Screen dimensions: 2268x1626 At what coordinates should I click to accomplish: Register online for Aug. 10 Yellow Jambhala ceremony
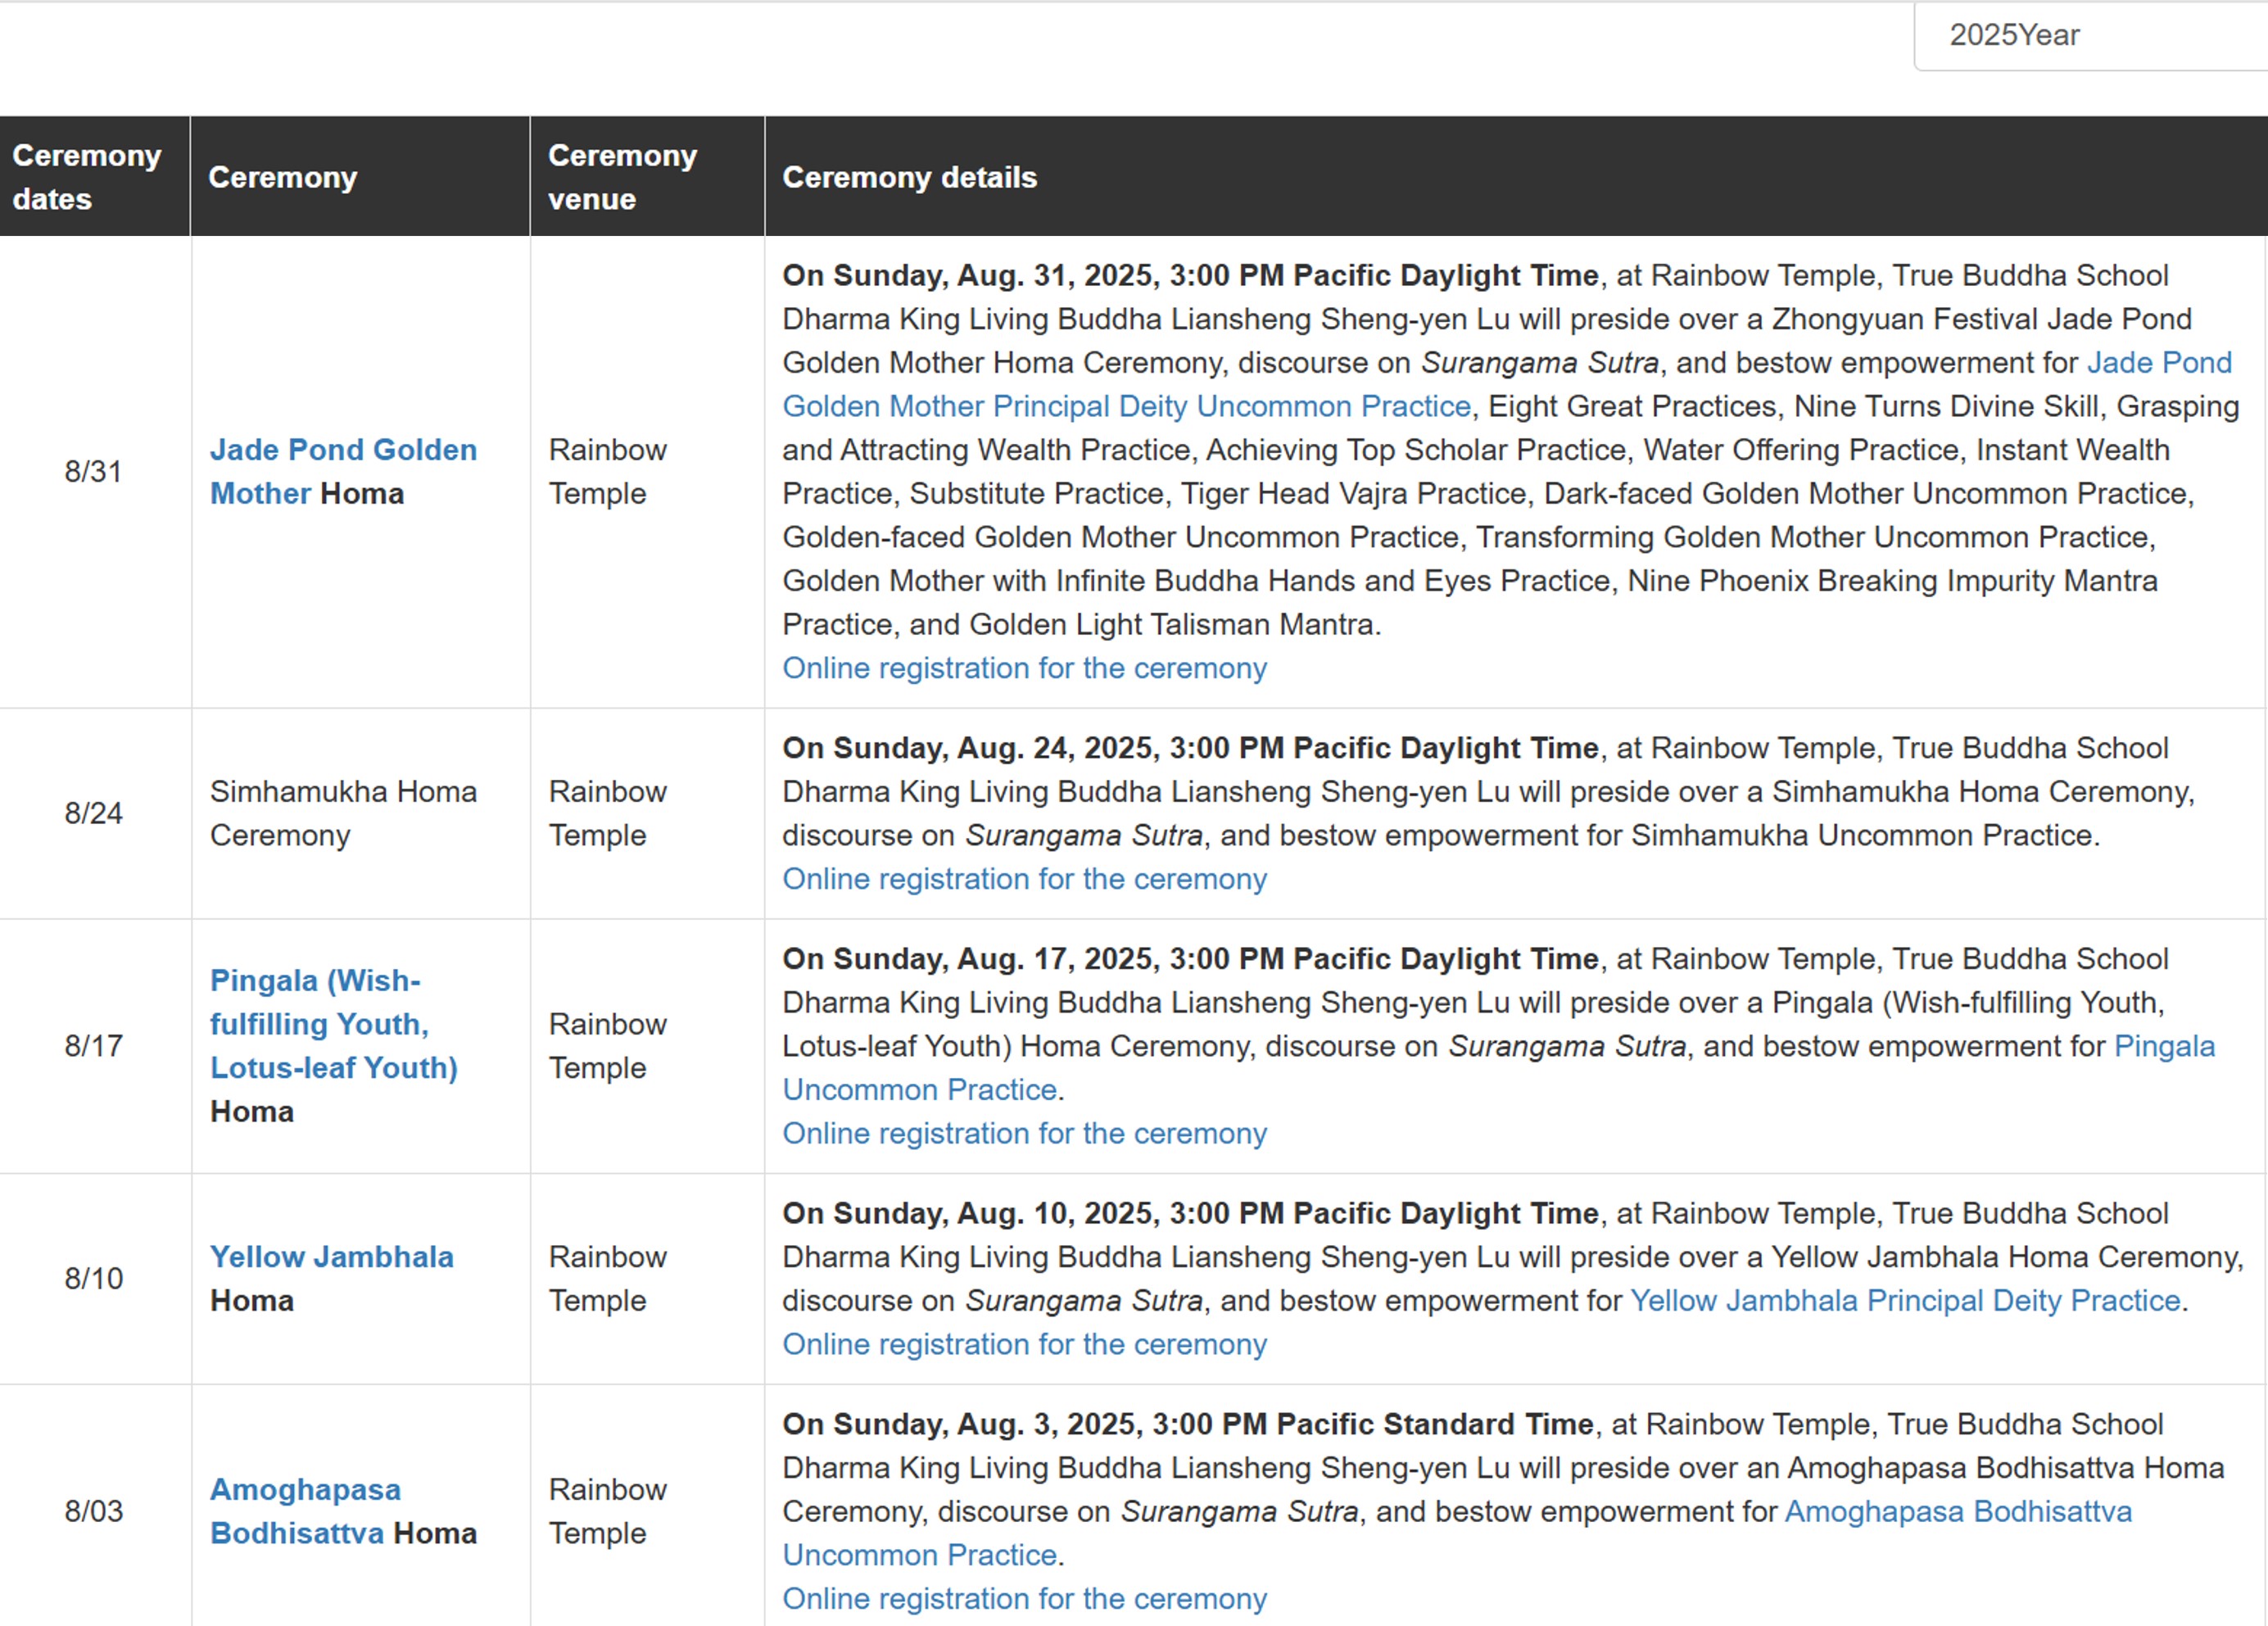point(1024,1344)
